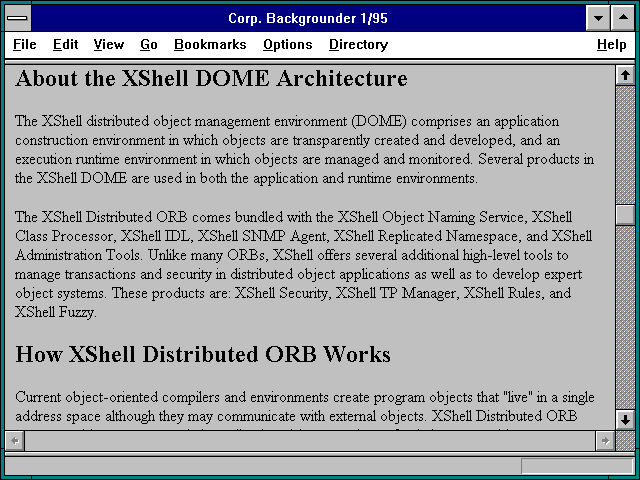Click the horizontal scrollbar right arrow
The height and width of the screenshot is (480, 640).
pos(605,441)
